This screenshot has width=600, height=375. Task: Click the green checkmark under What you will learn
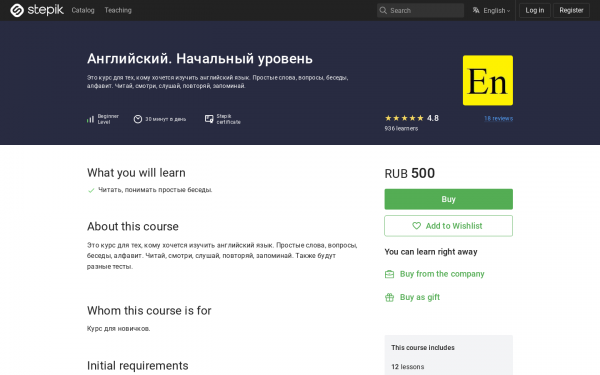pos(91,190)
